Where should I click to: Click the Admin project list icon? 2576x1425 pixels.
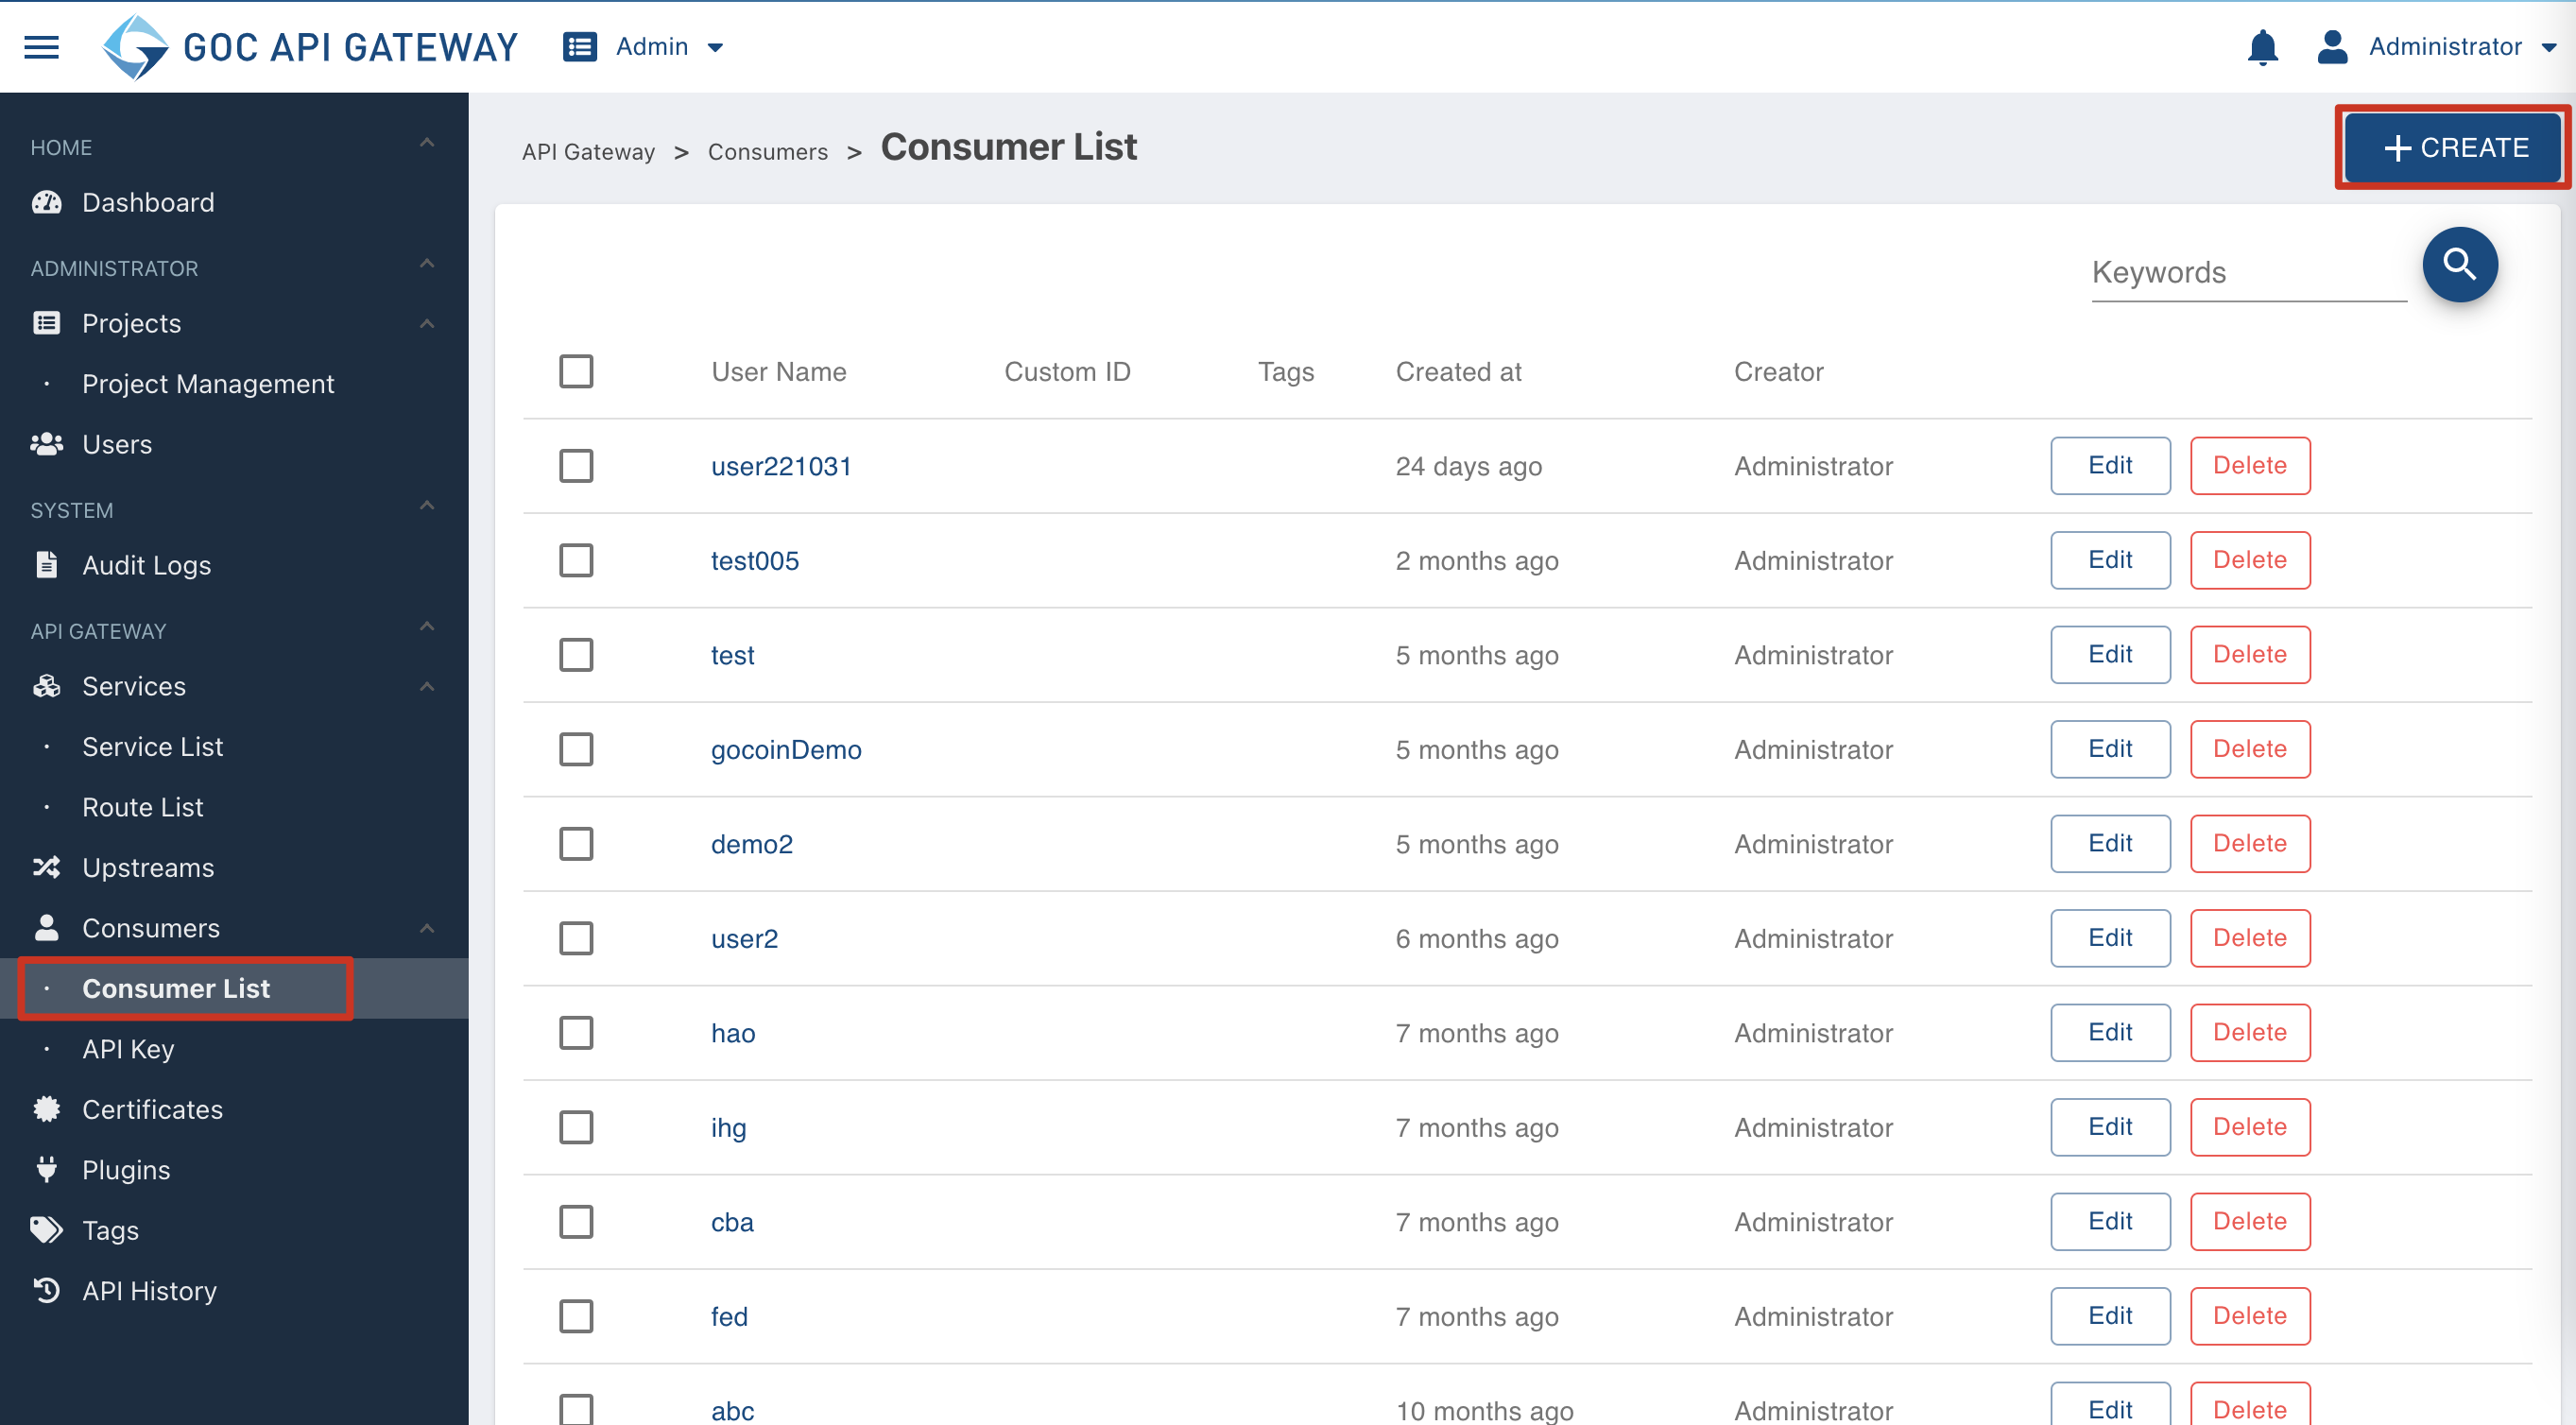coord(580,47)
